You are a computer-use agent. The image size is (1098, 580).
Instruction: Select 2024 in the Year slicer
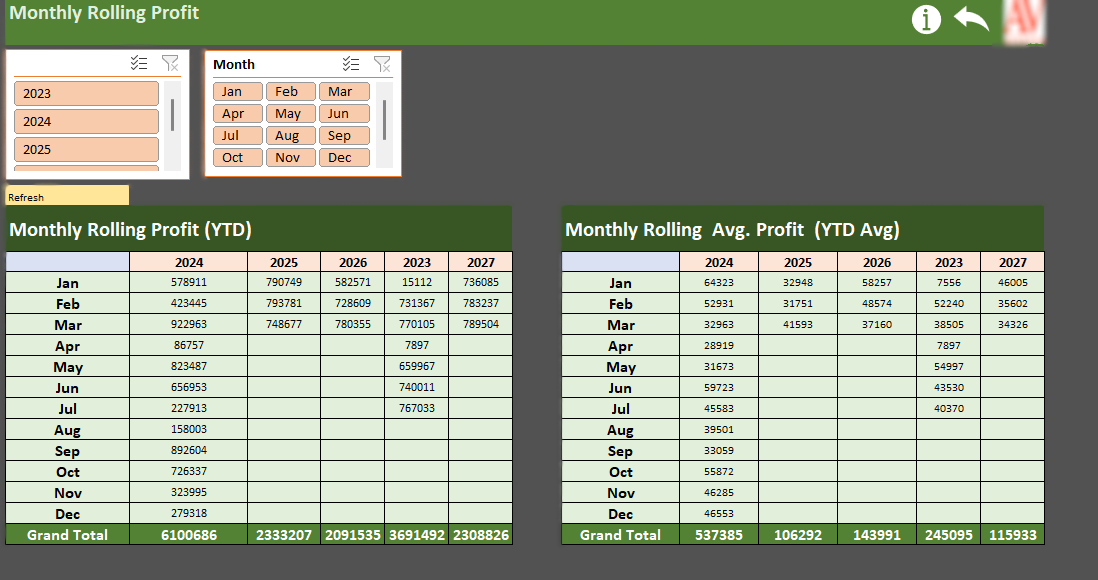[86, 121]
